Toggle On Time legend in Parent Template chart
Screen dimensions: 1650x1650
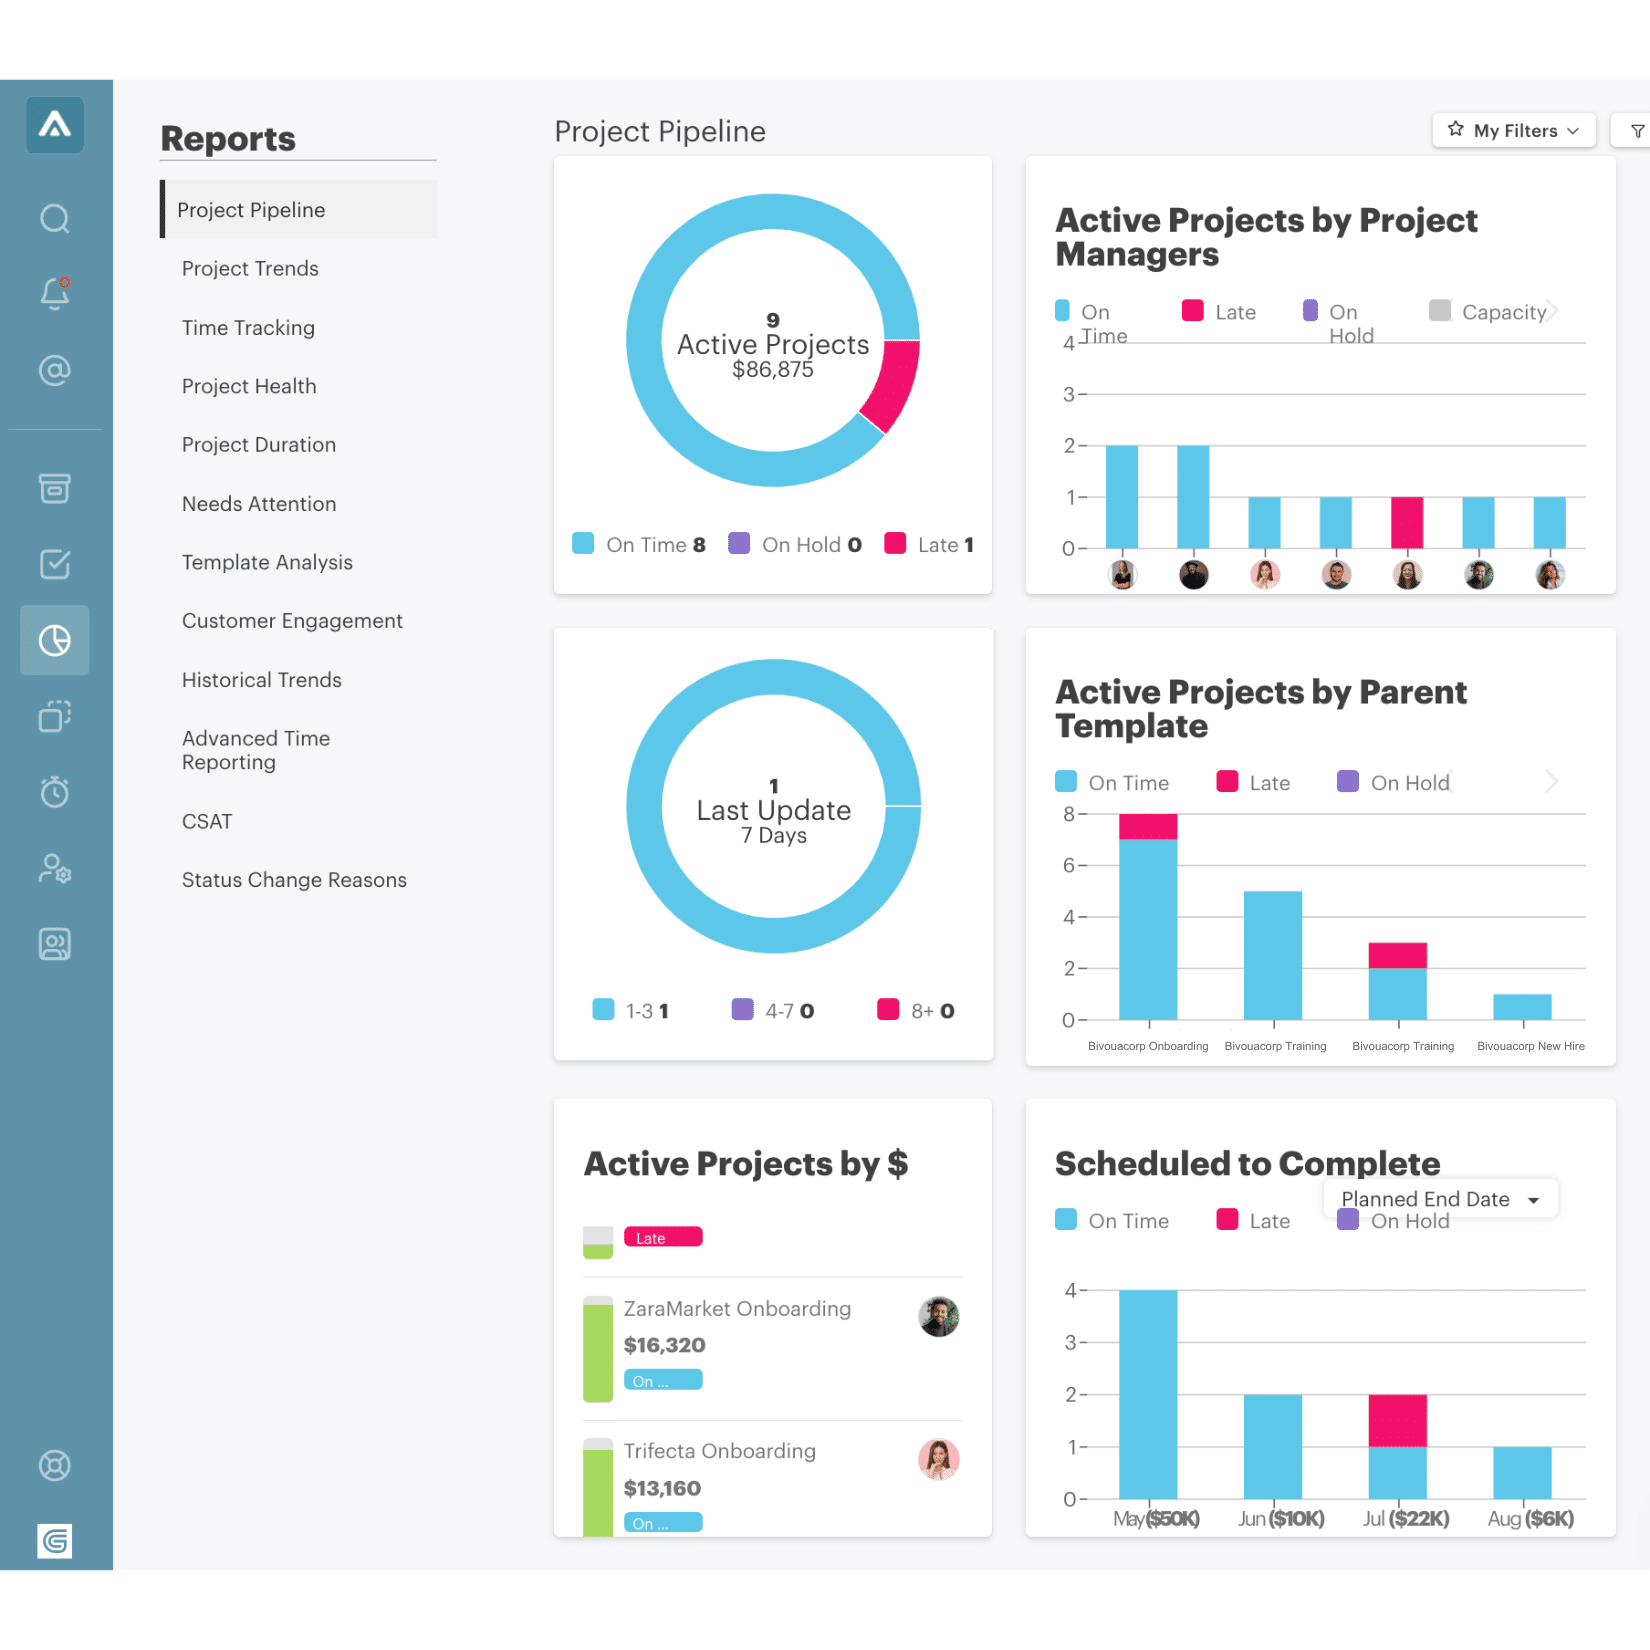point(1113,782)
